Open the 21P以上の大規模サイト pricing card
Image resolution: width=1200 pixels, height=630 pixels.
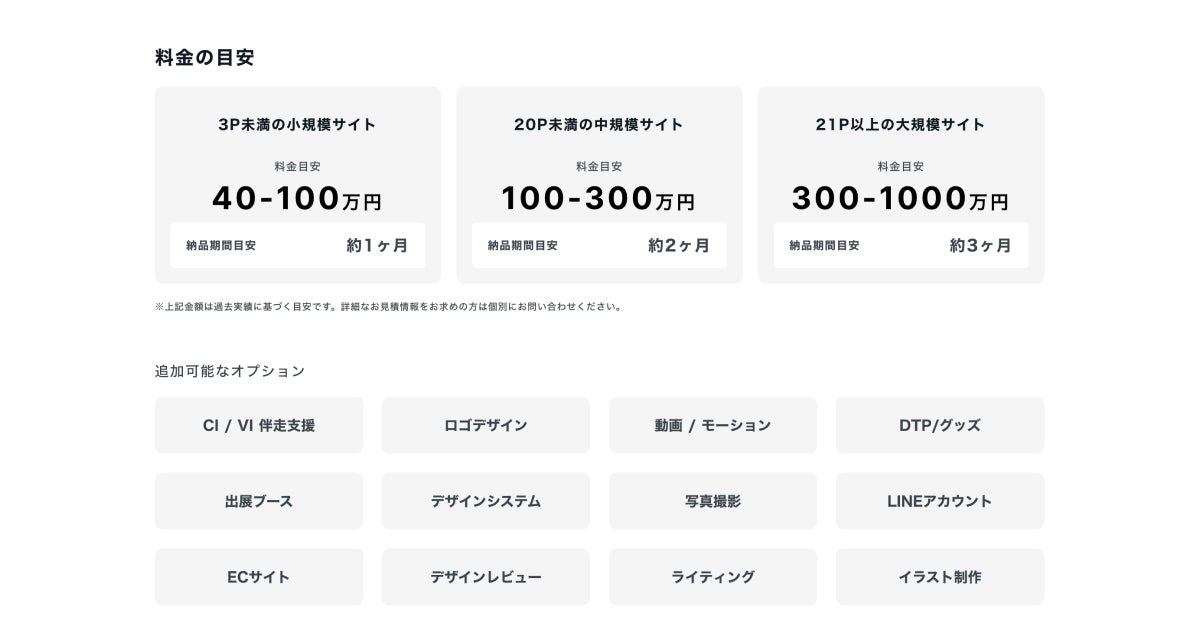[901, 125]
